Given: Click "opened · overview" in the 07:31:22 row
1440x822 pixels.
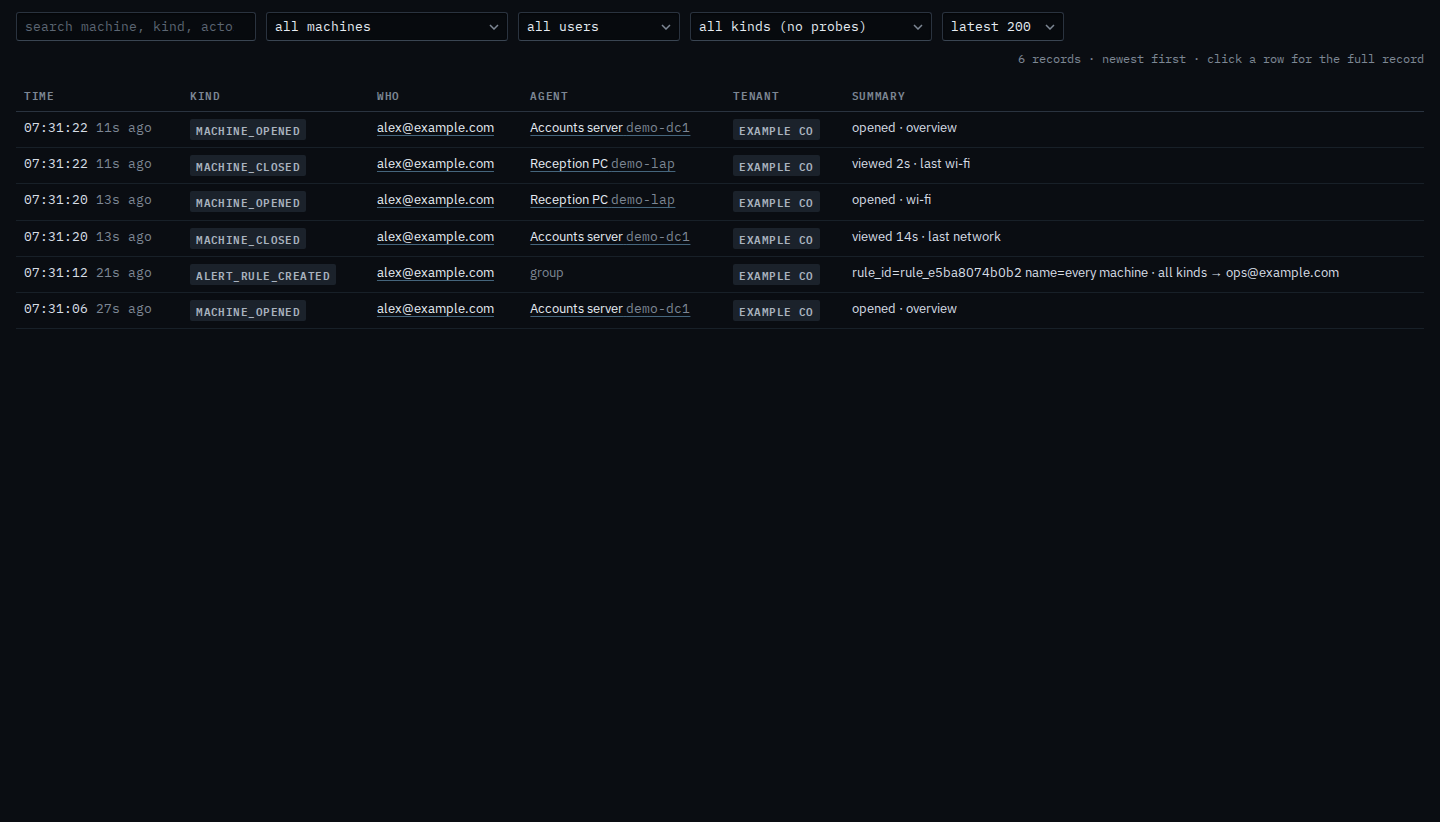Looking at the screenshot, I should click(x=904, y=128).
